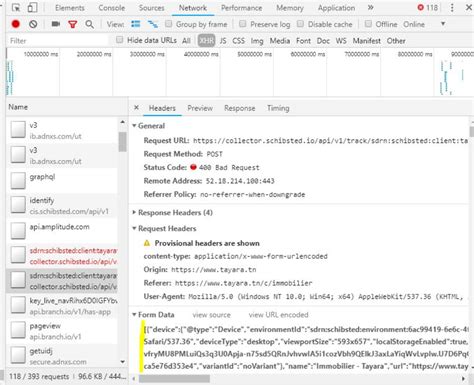The width and height of the screenshot is (474, 385).
Task: Select checkbox icon of identify request
Action: tap(18, 205)
